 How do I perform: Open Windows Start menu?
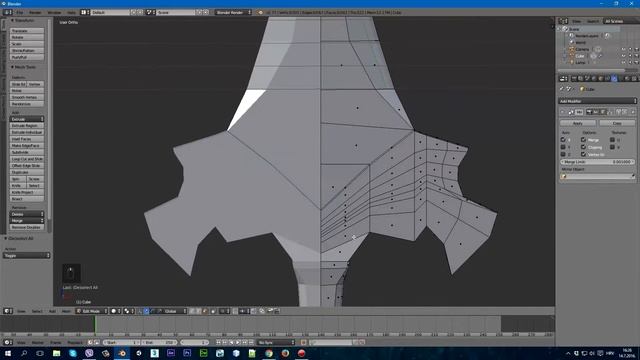pyautogui.click(x=8, y=353)
